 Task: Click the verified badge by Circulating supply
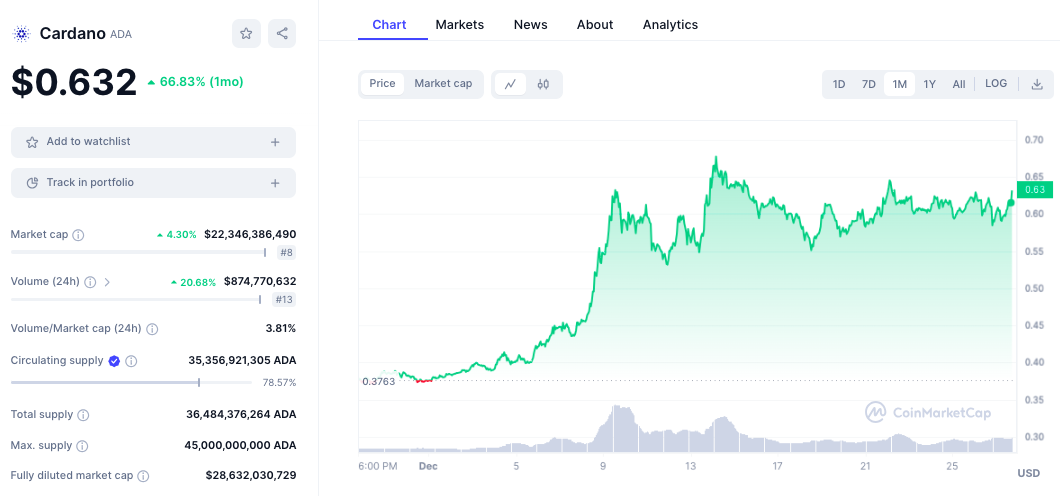tap(114, 361)
